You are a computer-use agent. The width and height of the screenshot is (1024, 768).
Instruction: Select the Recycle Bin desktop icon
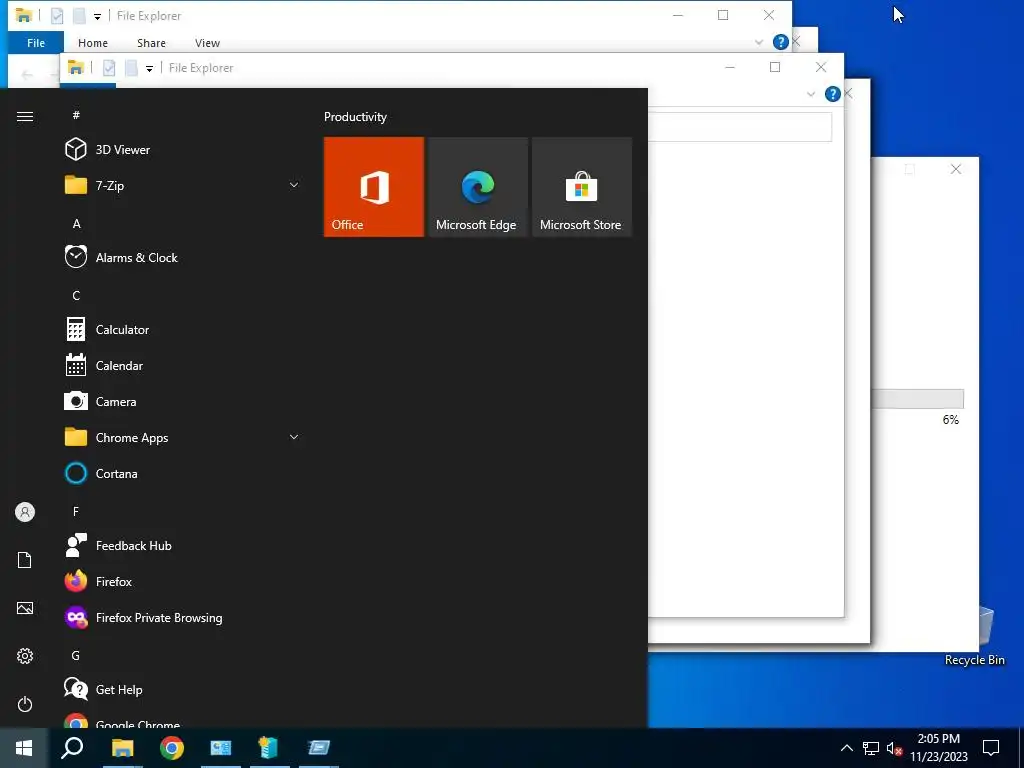click(x=974, y=637)
